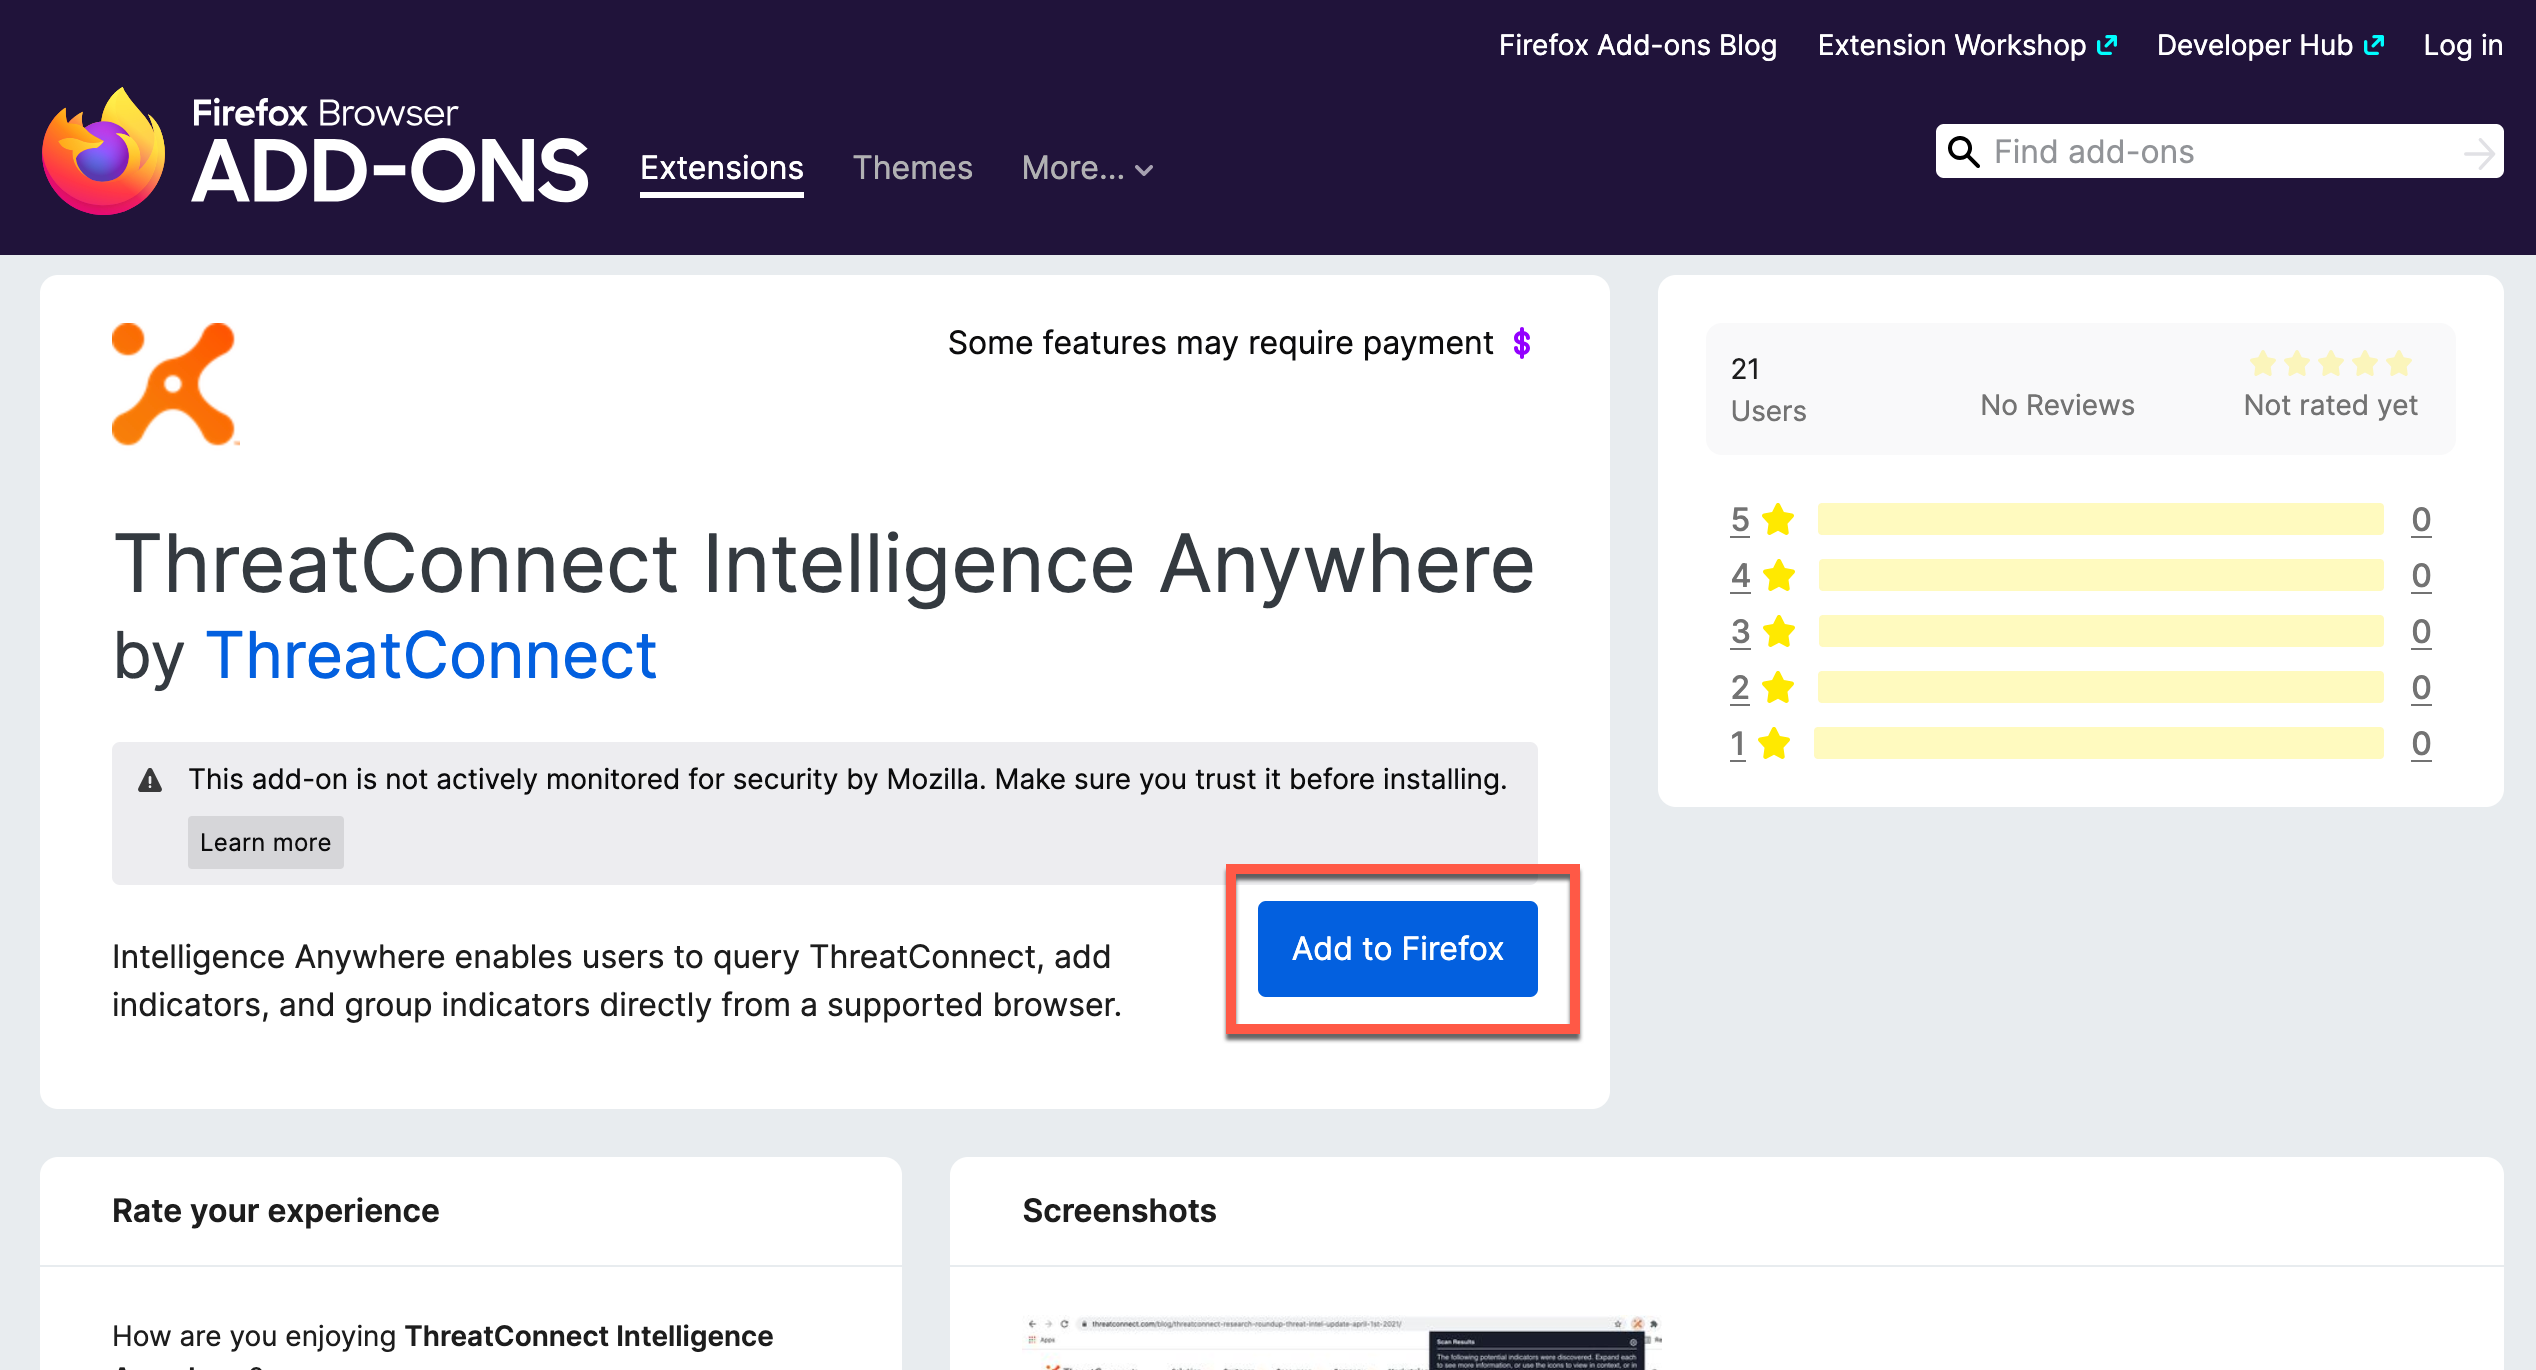2536x1370 pixels.
Task: Click the star next to 3 rating
Action: pyautogui.click(x=1778, y=631)
